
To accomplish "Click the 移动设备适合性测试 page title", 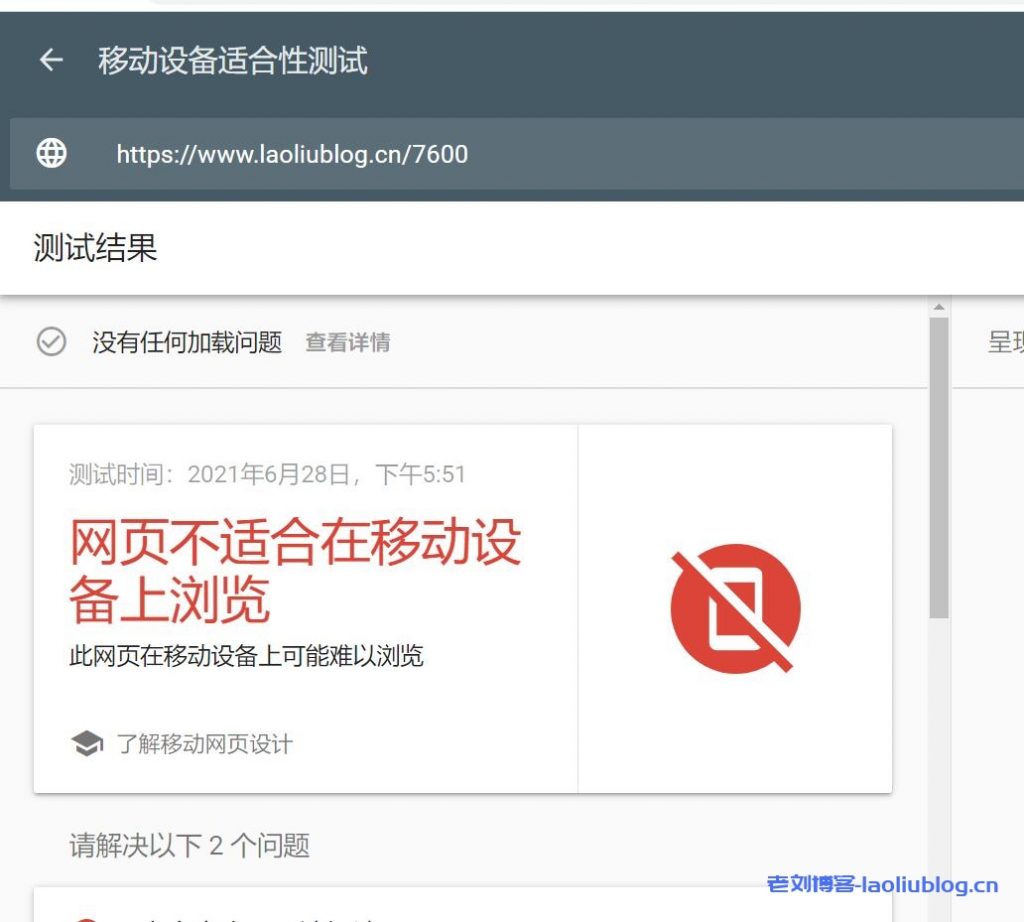I will click(x=233, y=61).
